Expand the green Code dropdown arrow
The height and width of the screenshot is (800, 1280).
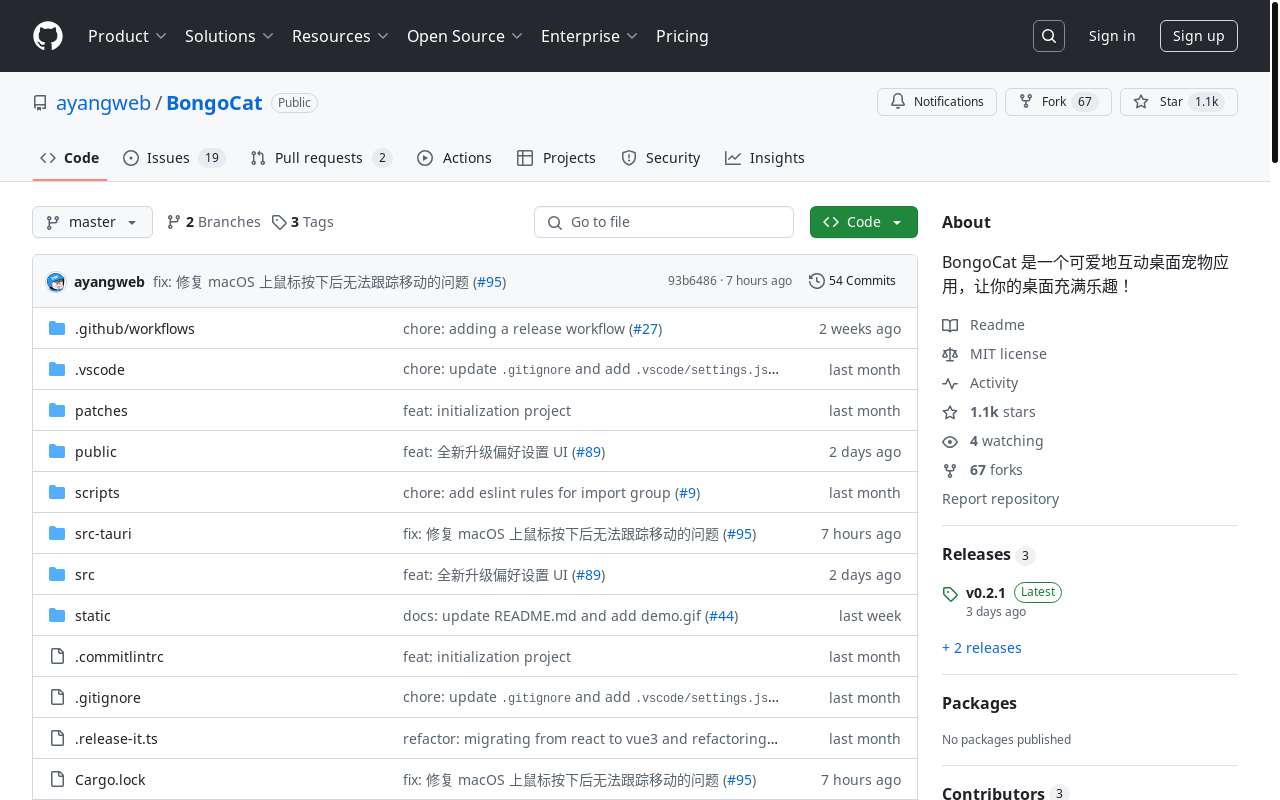896,222
